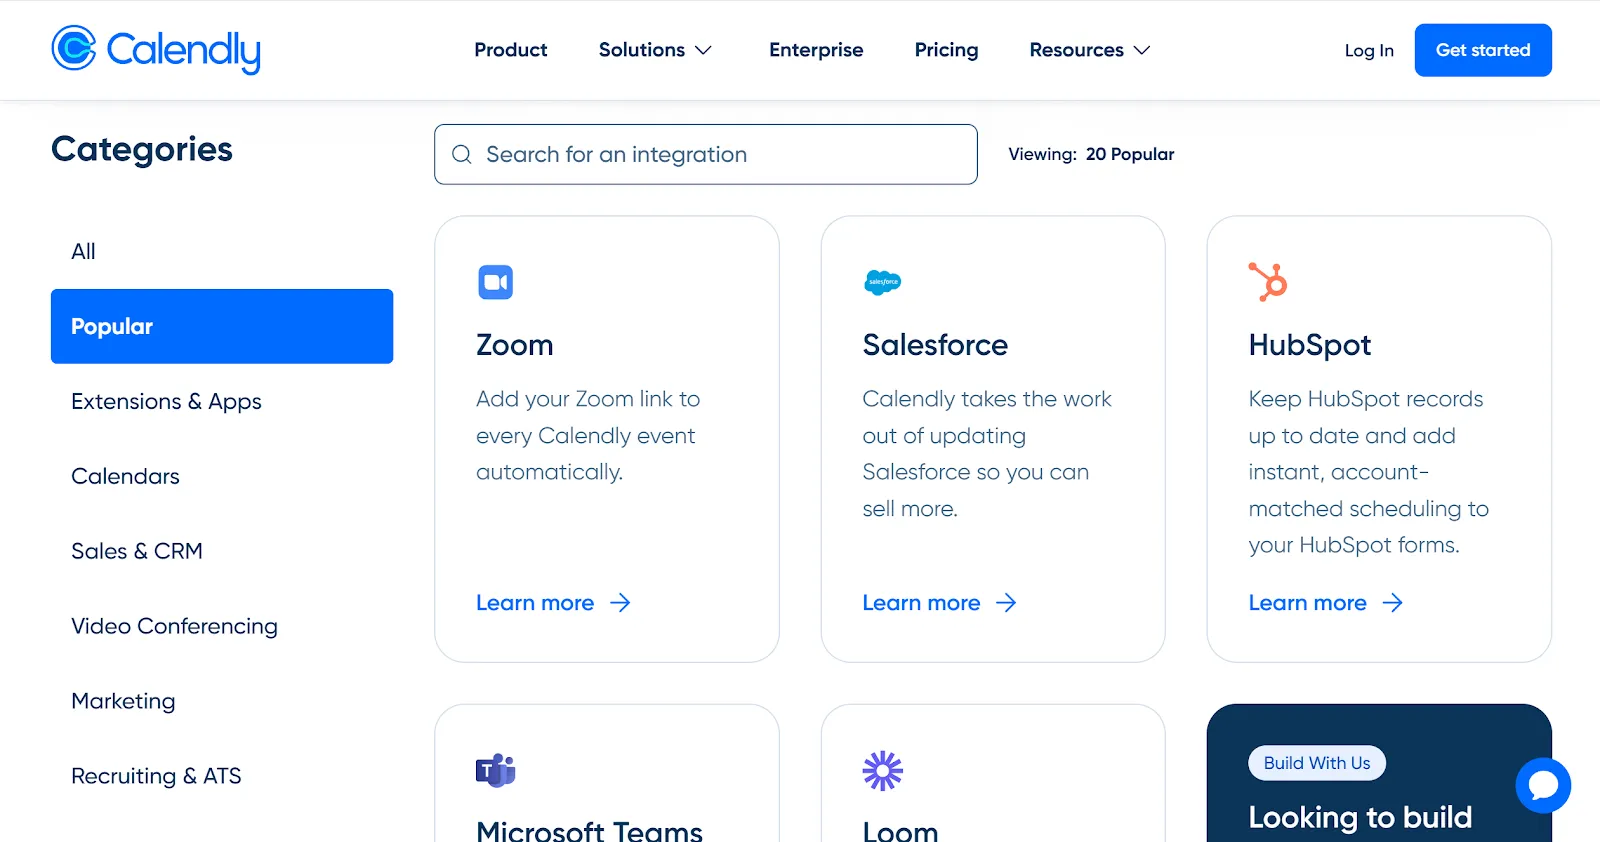Click the Viewing: 20 Popular text
1600x842 pixels.
pos(1091,154)
